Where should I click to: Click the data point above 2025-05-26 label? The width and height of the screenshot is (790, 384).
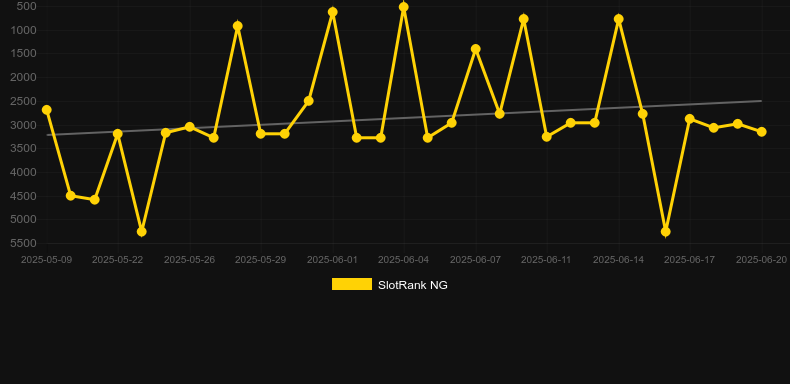pos(189,127)
